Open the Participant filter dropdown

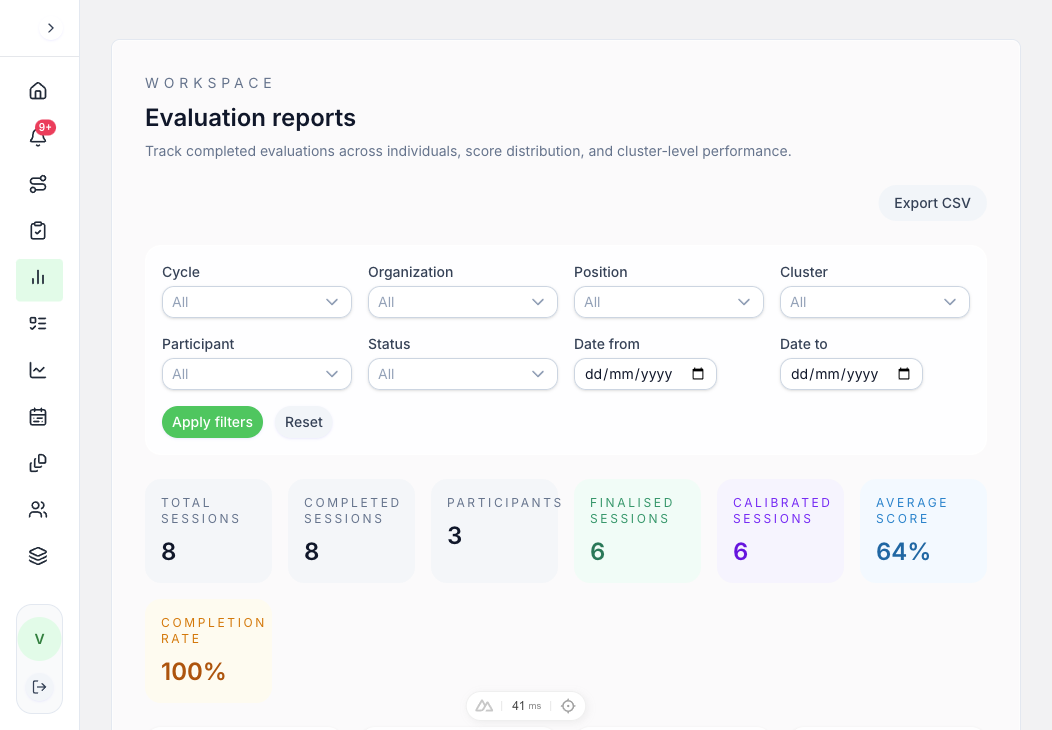pyautogui.click(x=257, y=374)
